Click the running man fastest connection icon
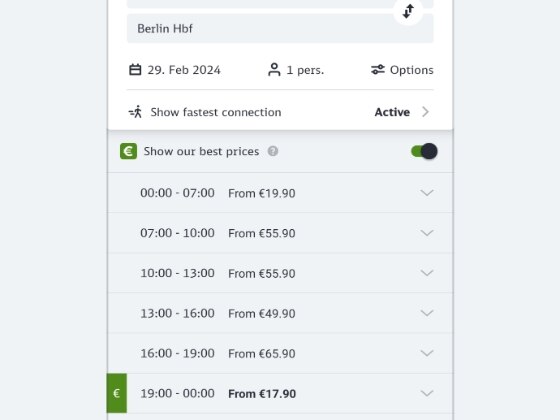 [x=135, y=112]
